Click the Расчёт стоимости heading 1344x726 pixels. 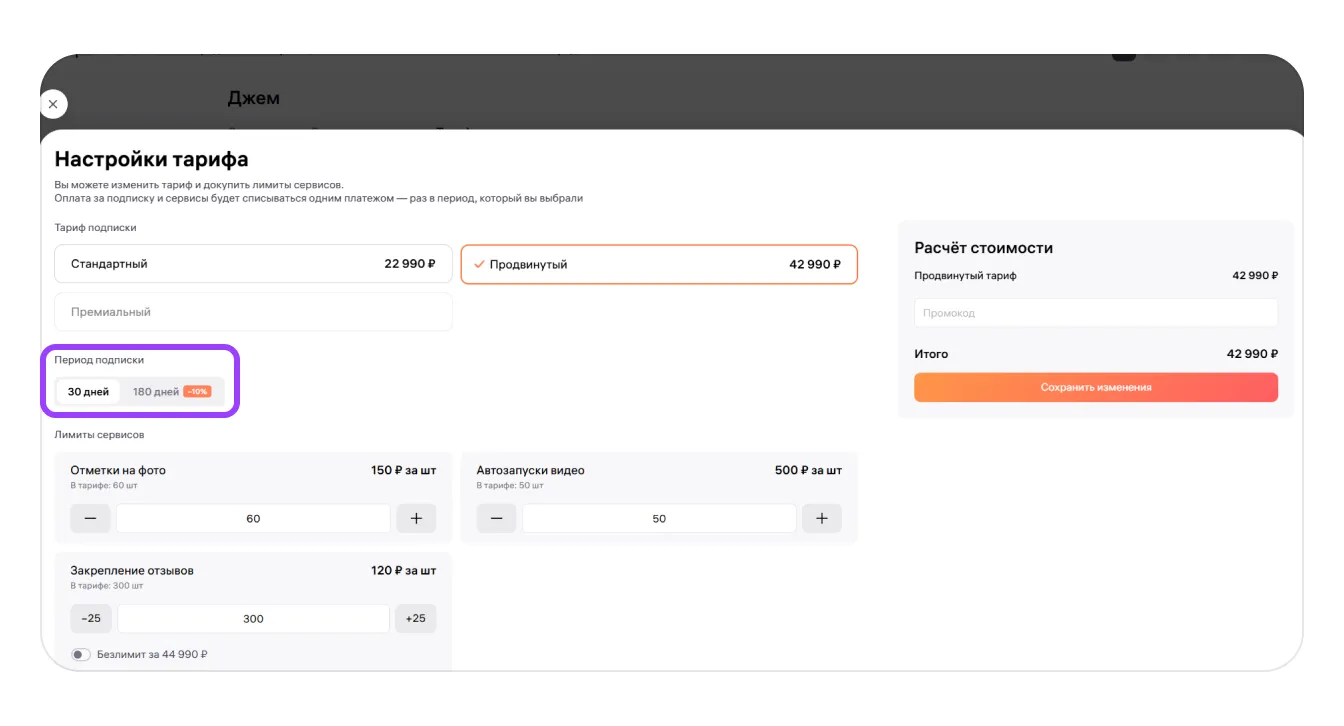pos(984,248)
